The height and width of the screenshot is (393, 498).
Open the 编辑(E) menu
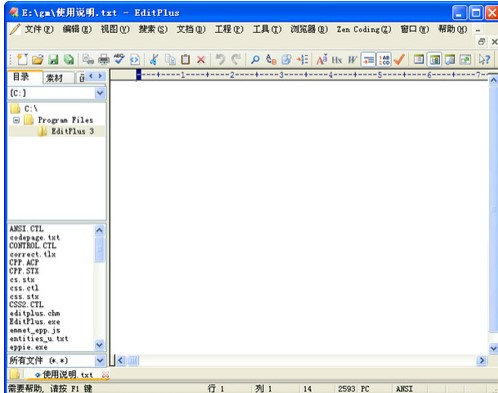click(77, 29)
